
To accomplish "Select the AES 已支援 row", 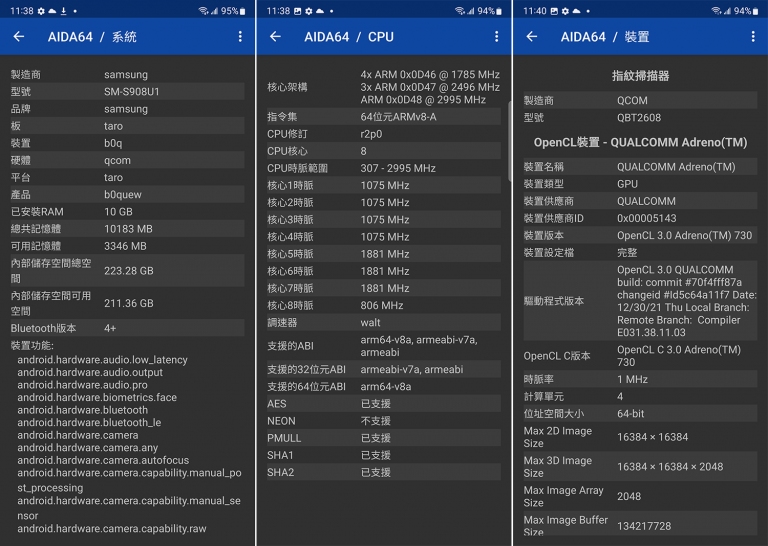I will click(384, 404).
